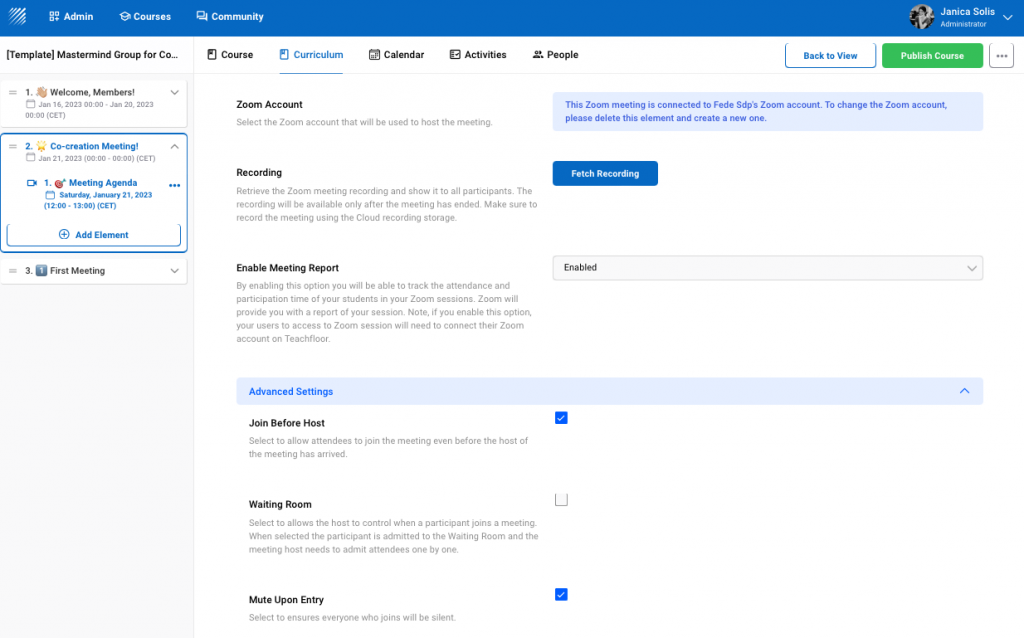Click Janica Solis profile avatar
1024x638 pixels.
pyautogui.click(x=921, y=17)
